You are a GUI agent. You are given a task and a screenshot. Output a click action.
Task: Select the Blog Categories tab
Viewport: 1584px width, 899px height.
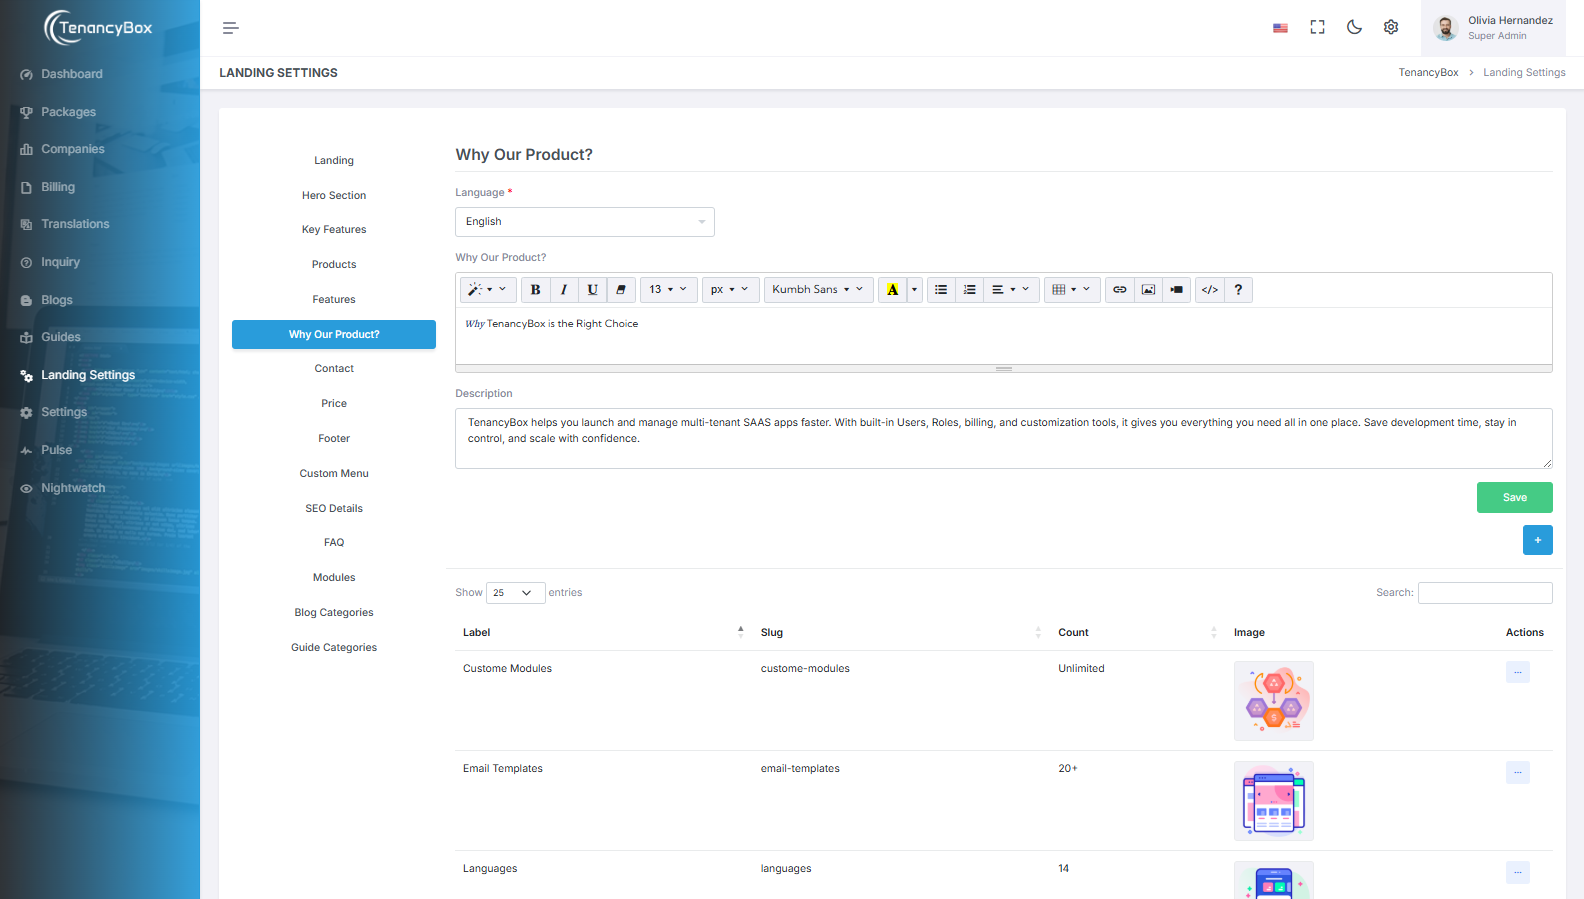pos(334,612)
